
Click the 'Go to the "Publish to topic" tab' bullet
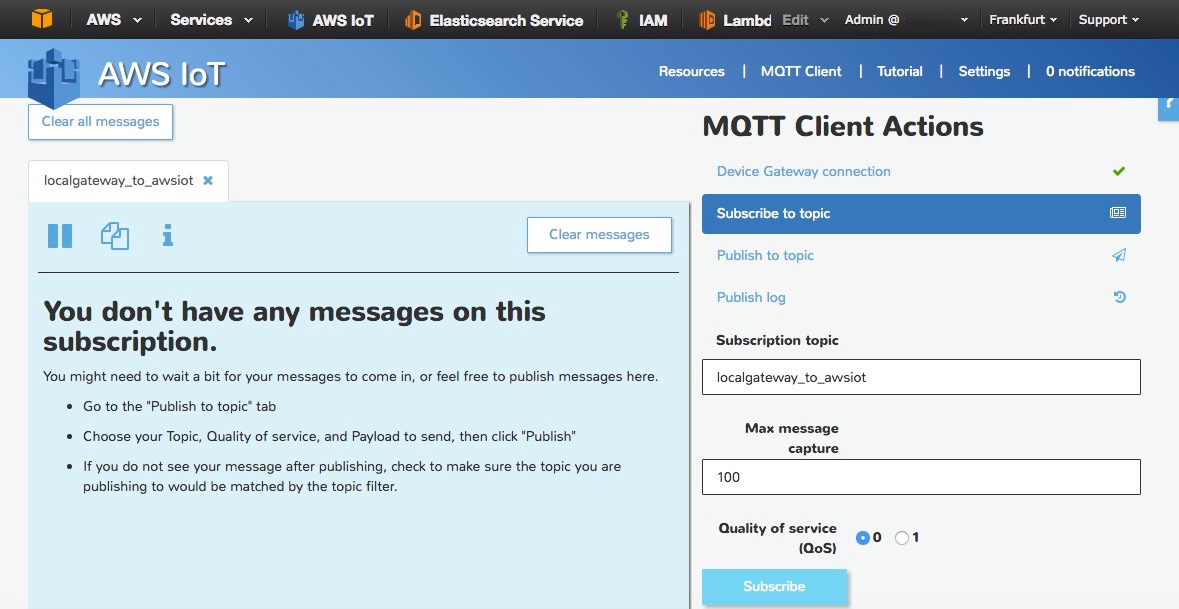click(x=179, y=406)
